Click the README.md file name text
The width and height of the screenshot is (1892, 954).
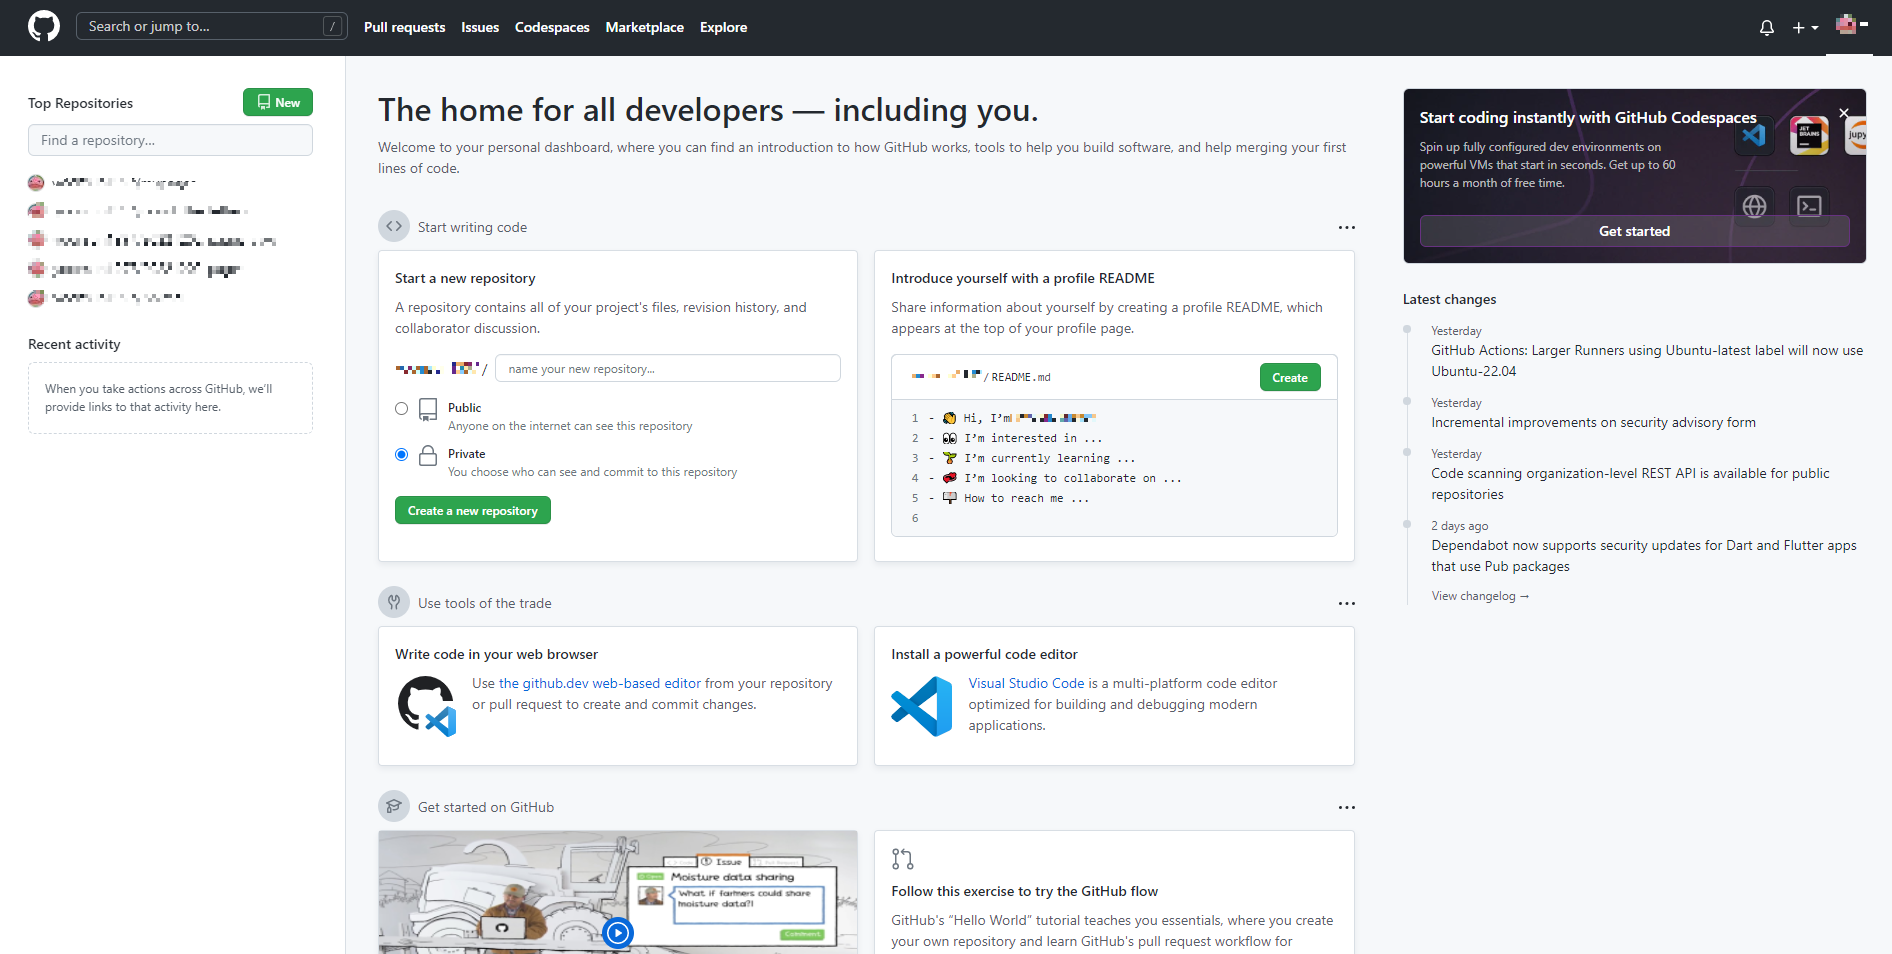[1021, 377]
